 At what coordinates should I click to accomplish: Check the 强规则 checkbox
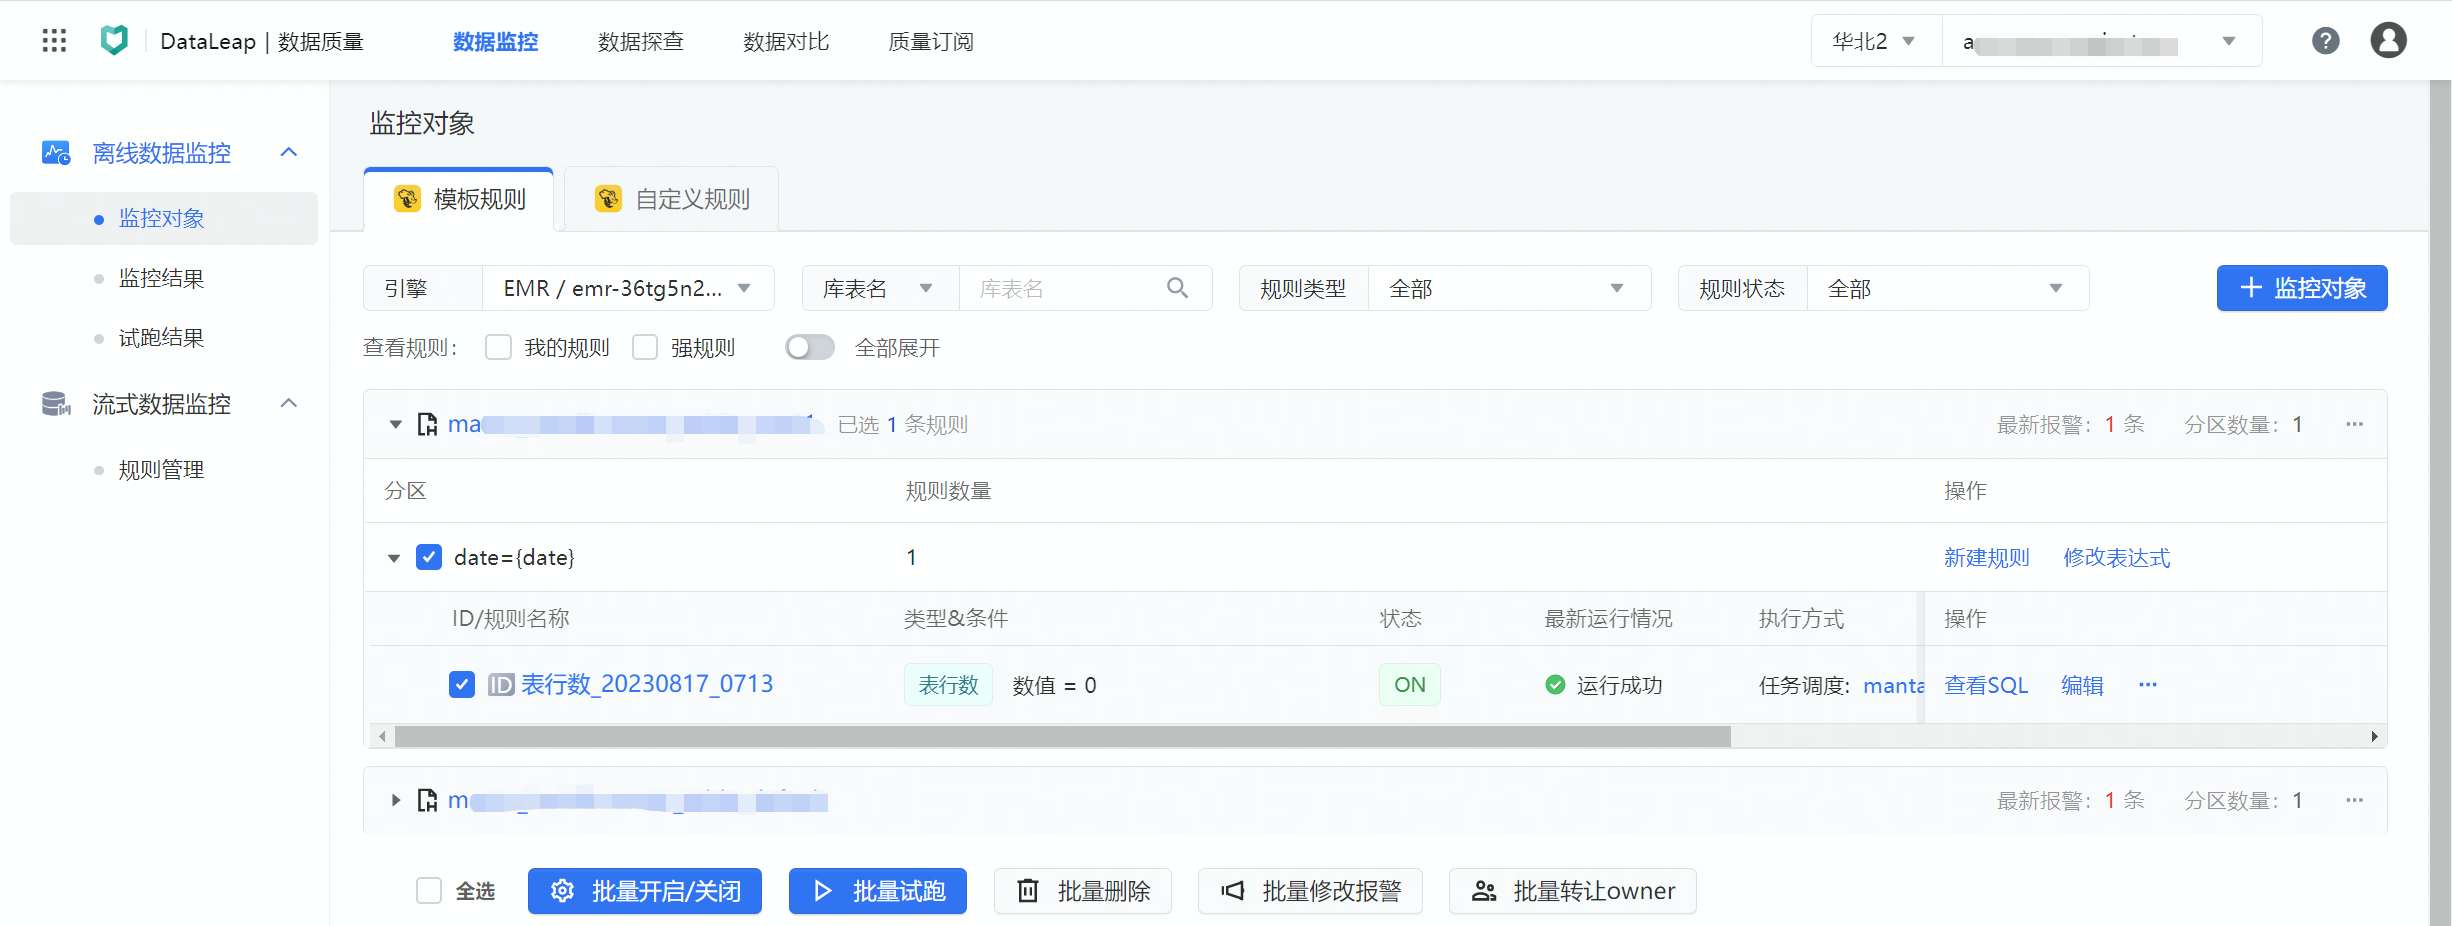point(645,347)
